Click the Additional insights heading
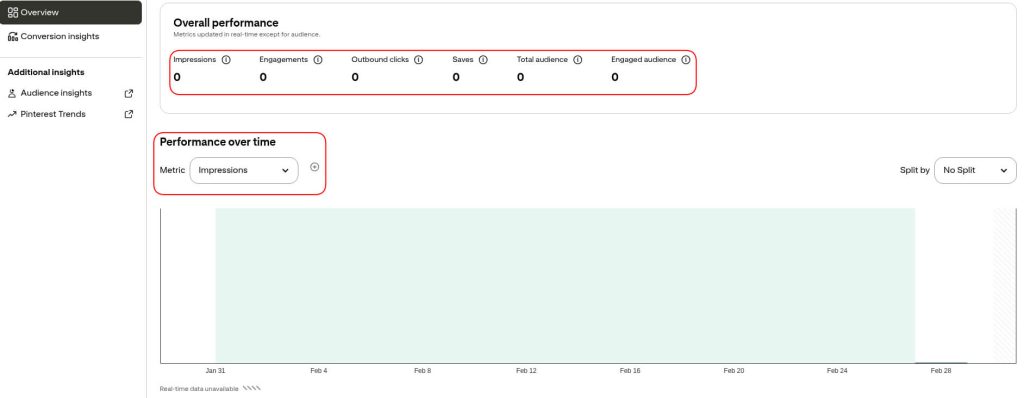 [46, 73]
